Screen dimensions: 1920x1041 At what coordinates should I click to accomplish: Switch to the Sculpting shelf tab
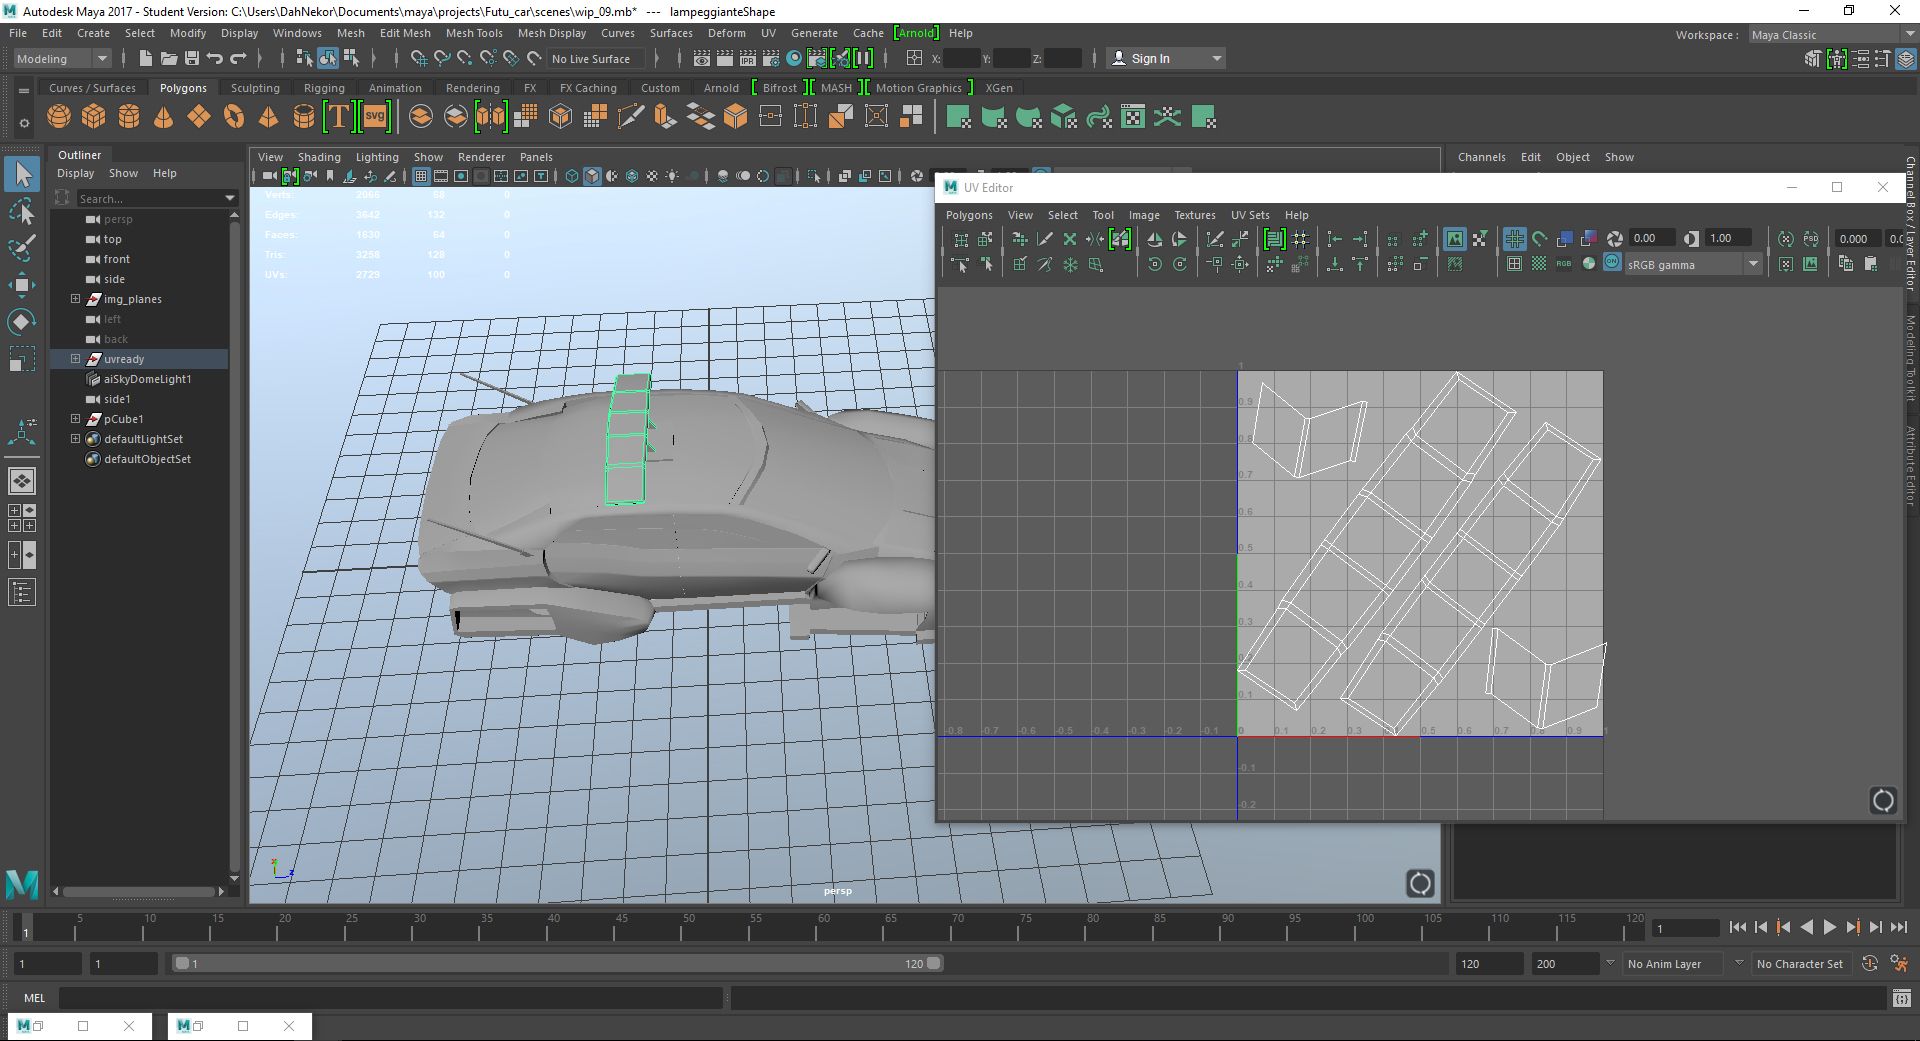pyautogui.click(x=255, y=88)
